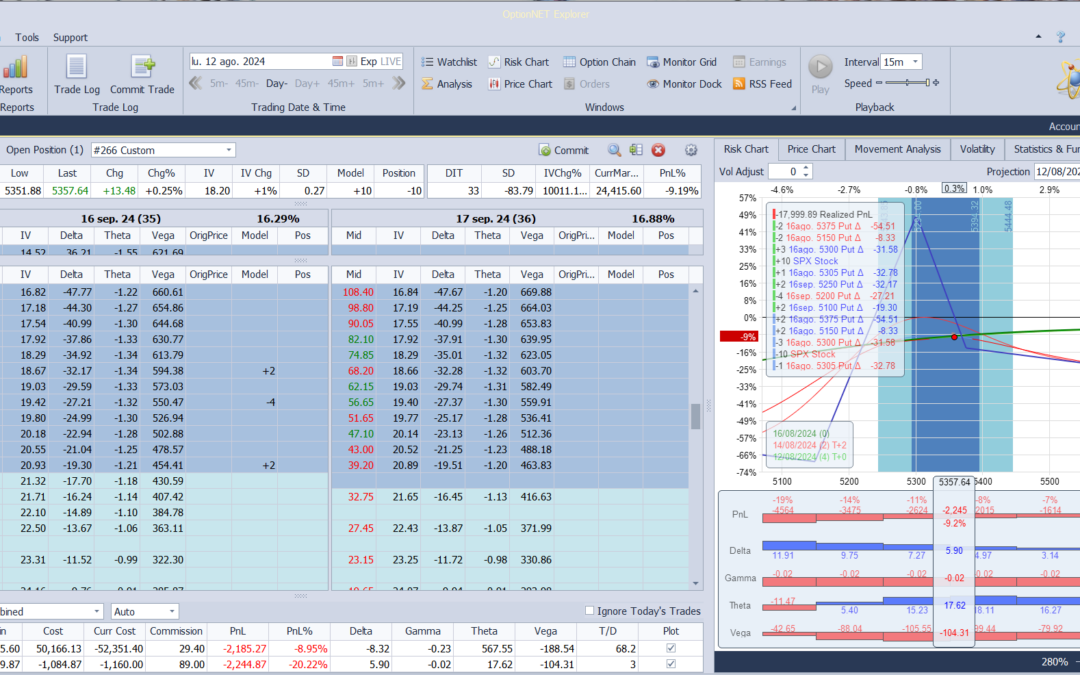Click the Theta column header in bottom grid
This screenshot has height=675, width=1080.
coord(484,631)
